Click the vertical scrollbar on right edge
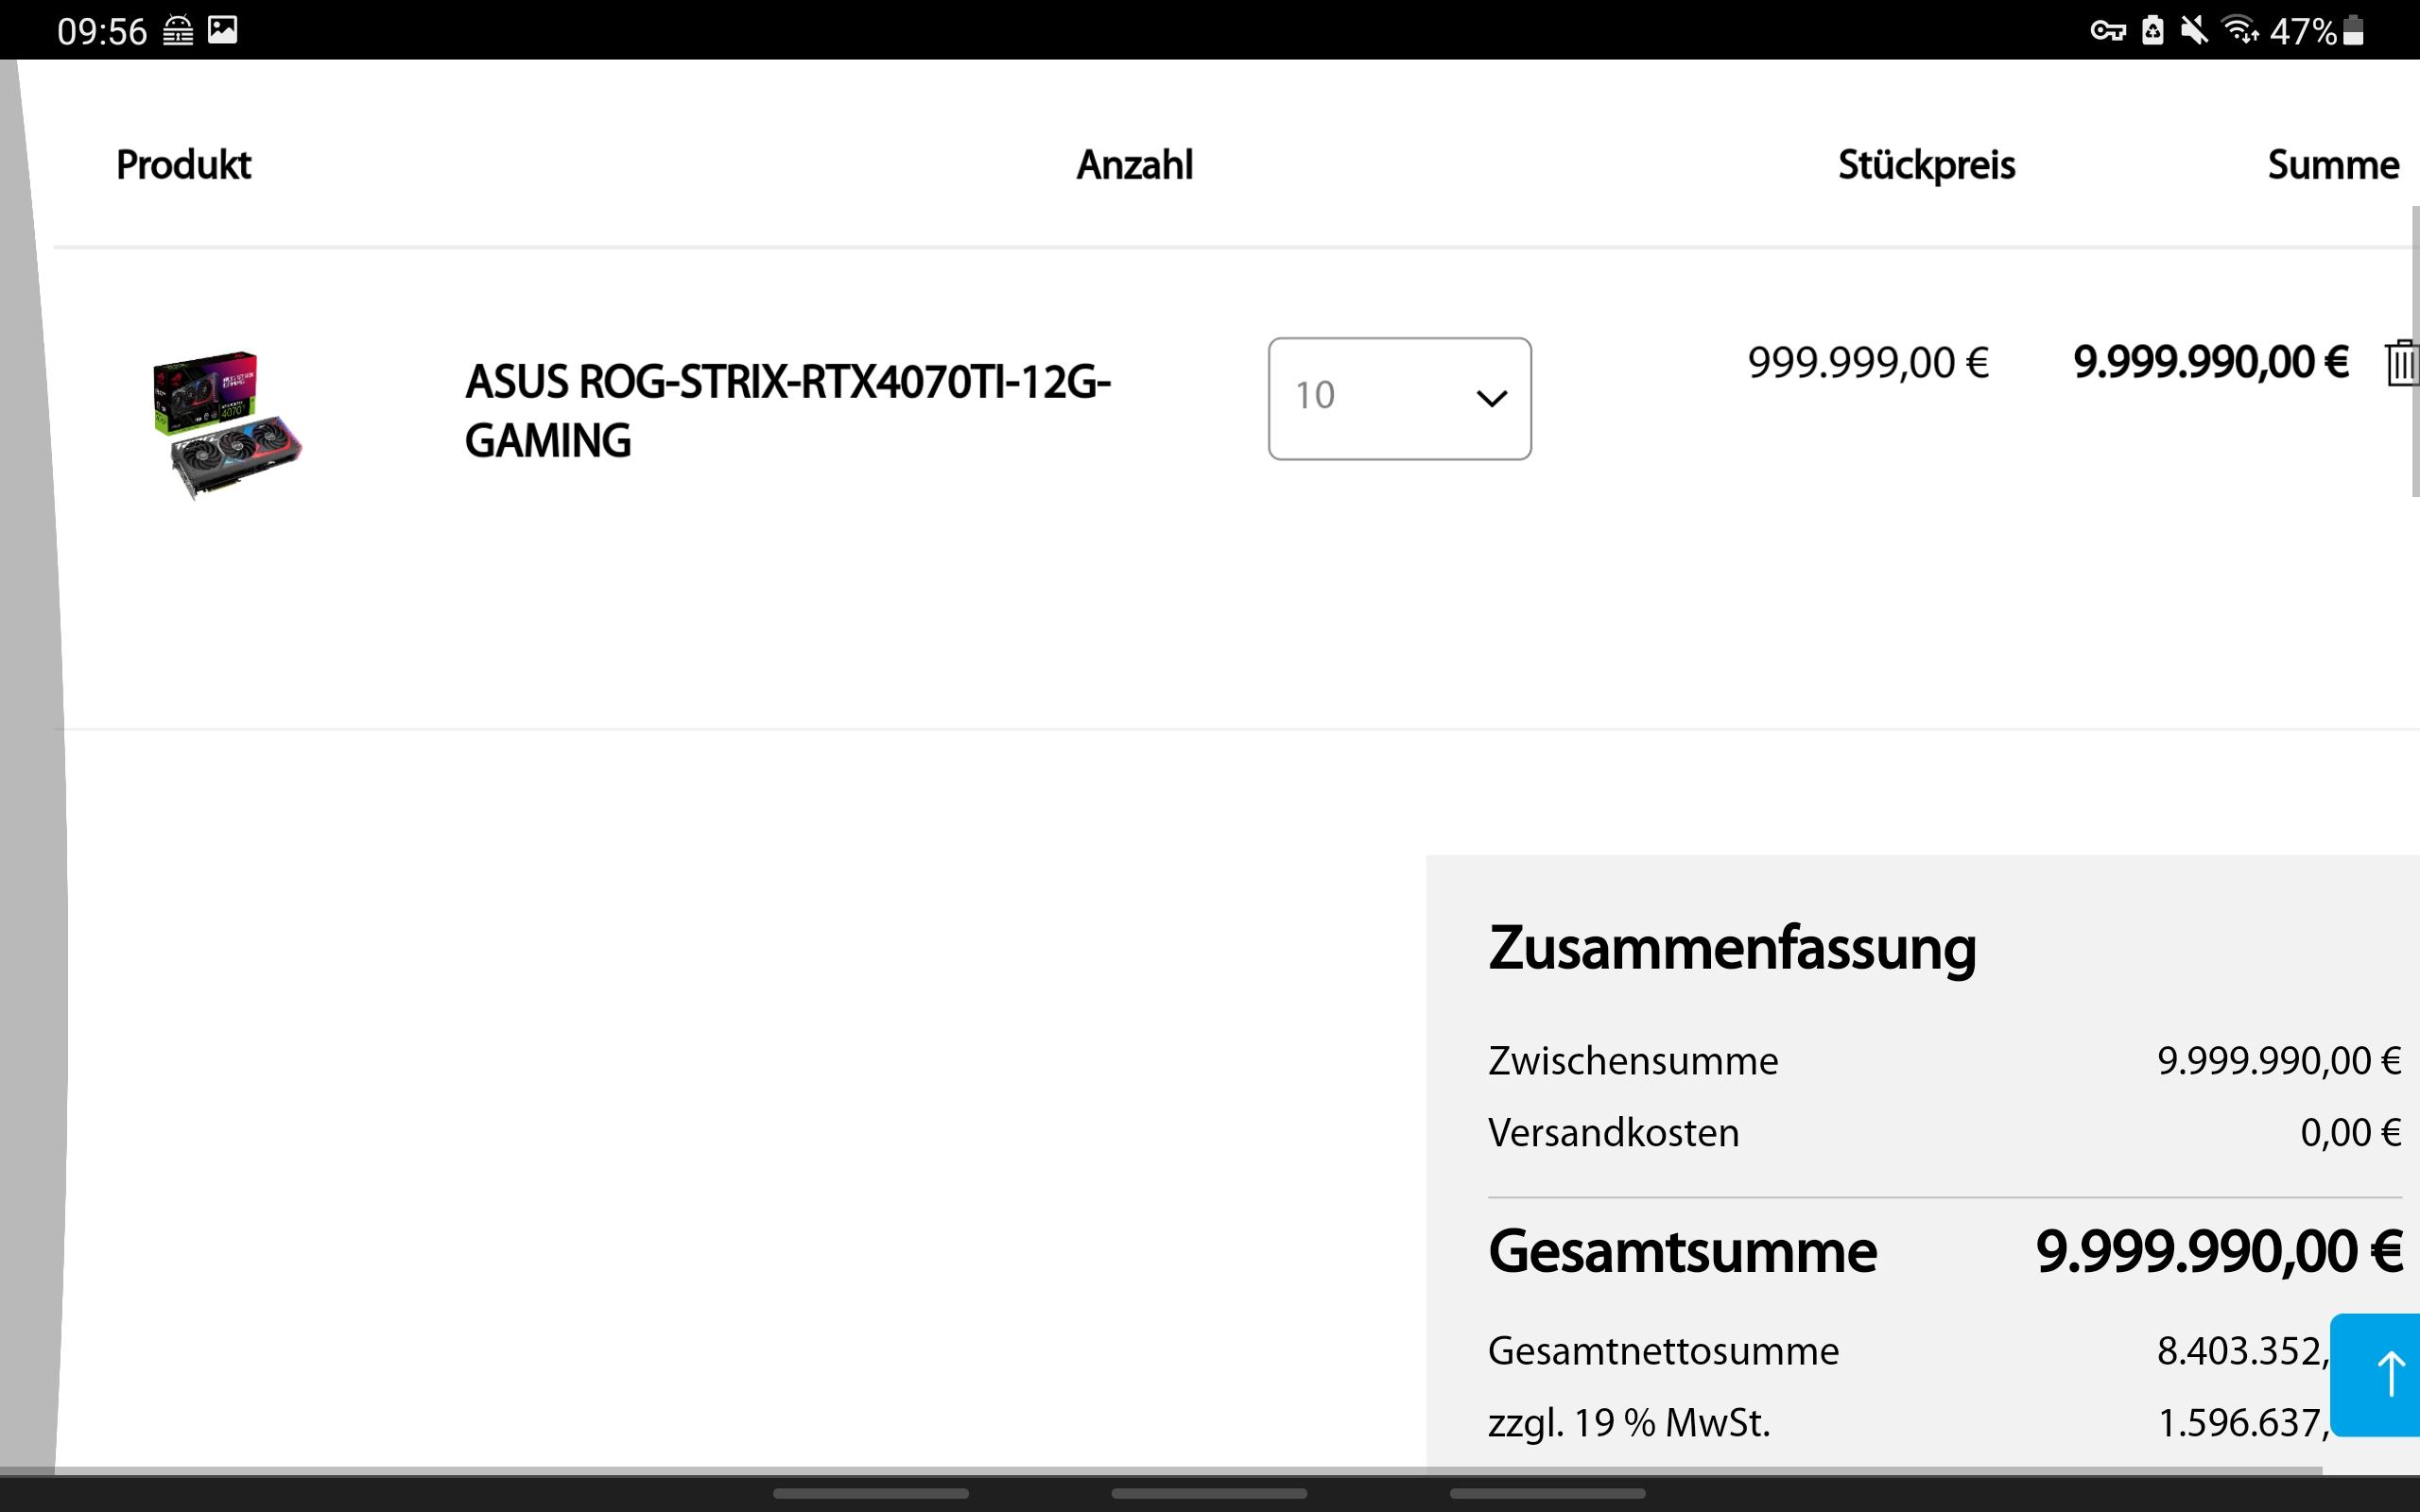Viewport: 2420px width, 1512px height. point(2415,351)
